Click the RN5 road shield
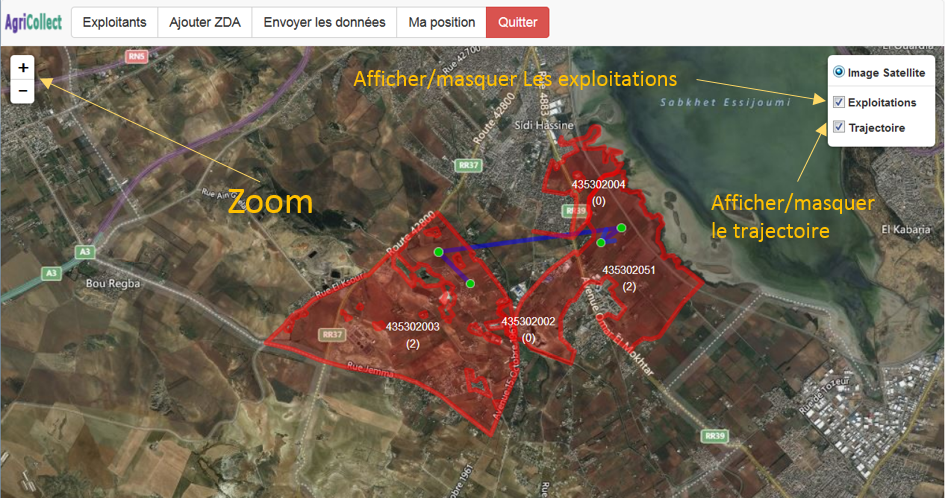The width and height of the screenshot is (945, 498). [x=137, y=57]
